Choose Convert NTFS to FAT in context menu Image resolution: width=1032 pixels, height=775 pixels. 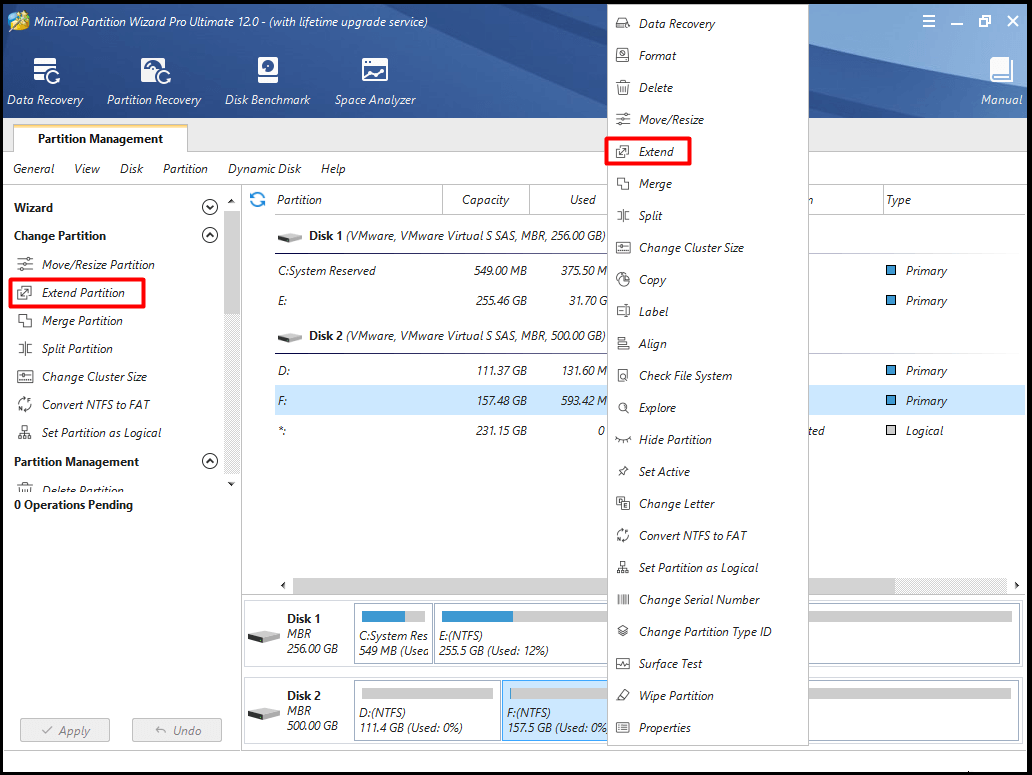click(708, 536)
